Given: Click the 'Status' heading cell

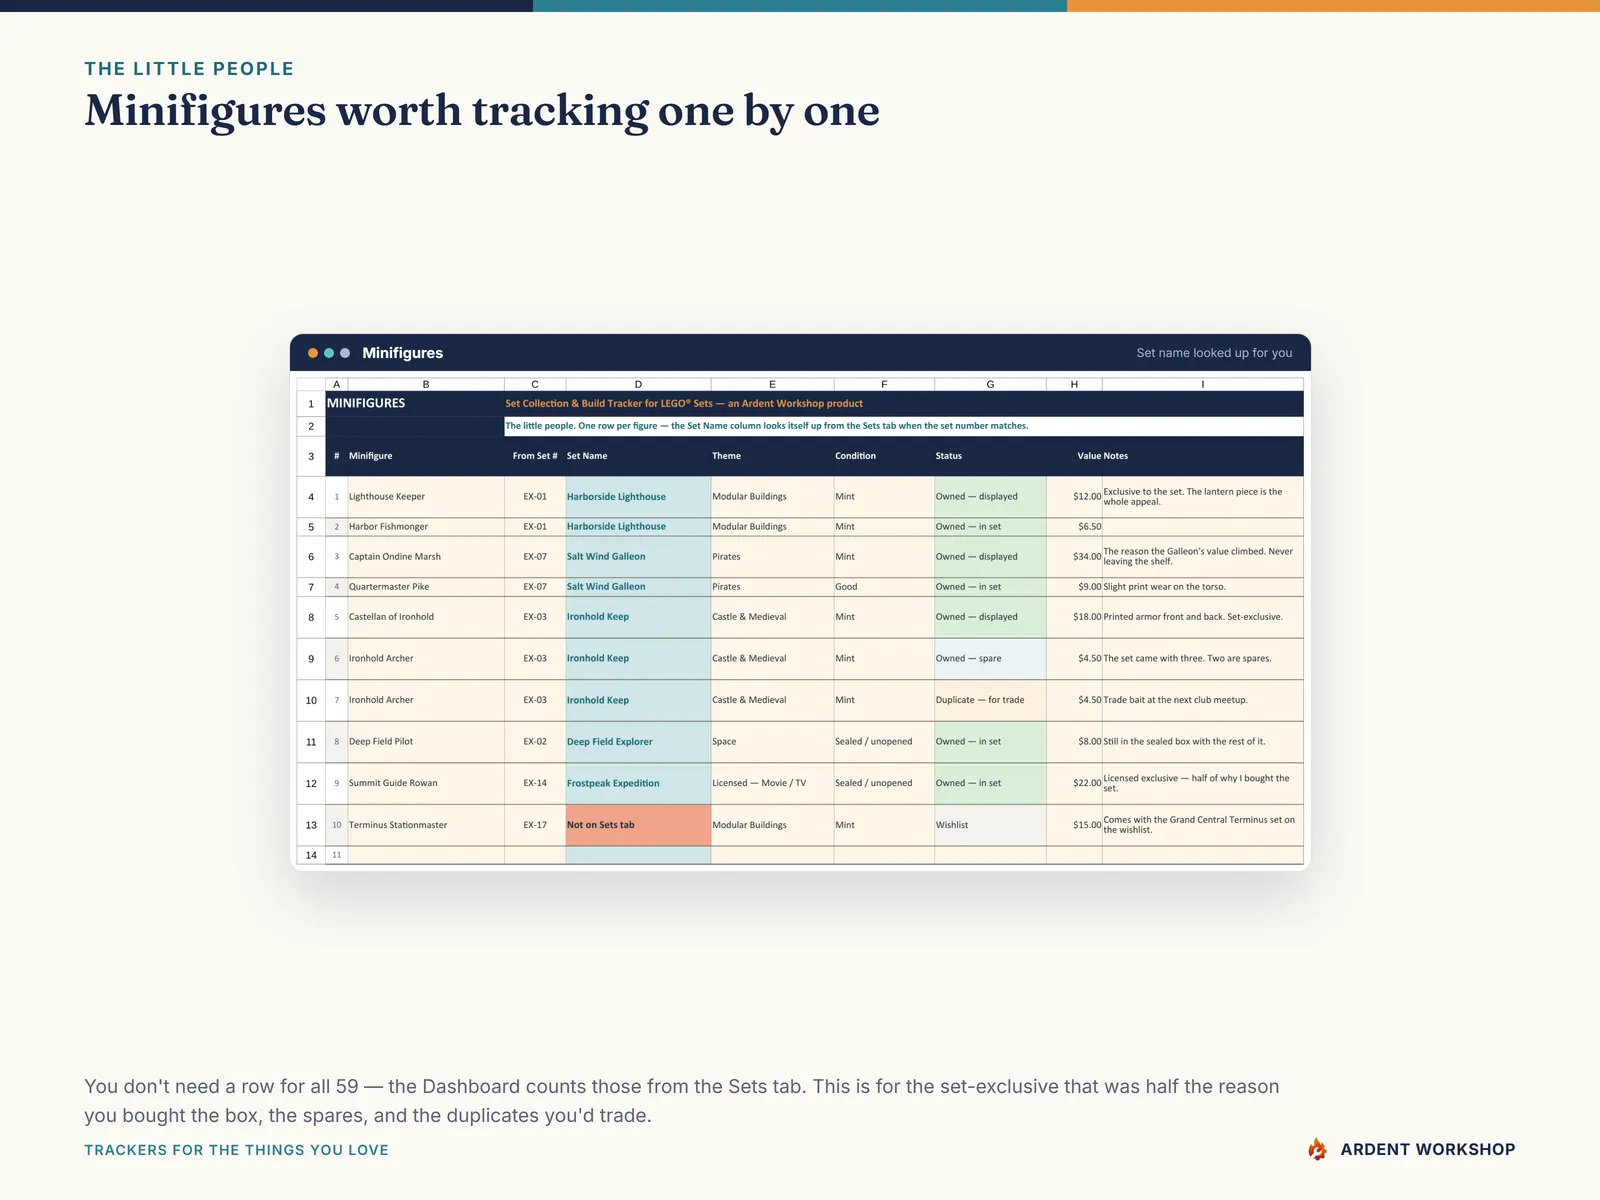Looking at the screenshot, I should (990, 456).
